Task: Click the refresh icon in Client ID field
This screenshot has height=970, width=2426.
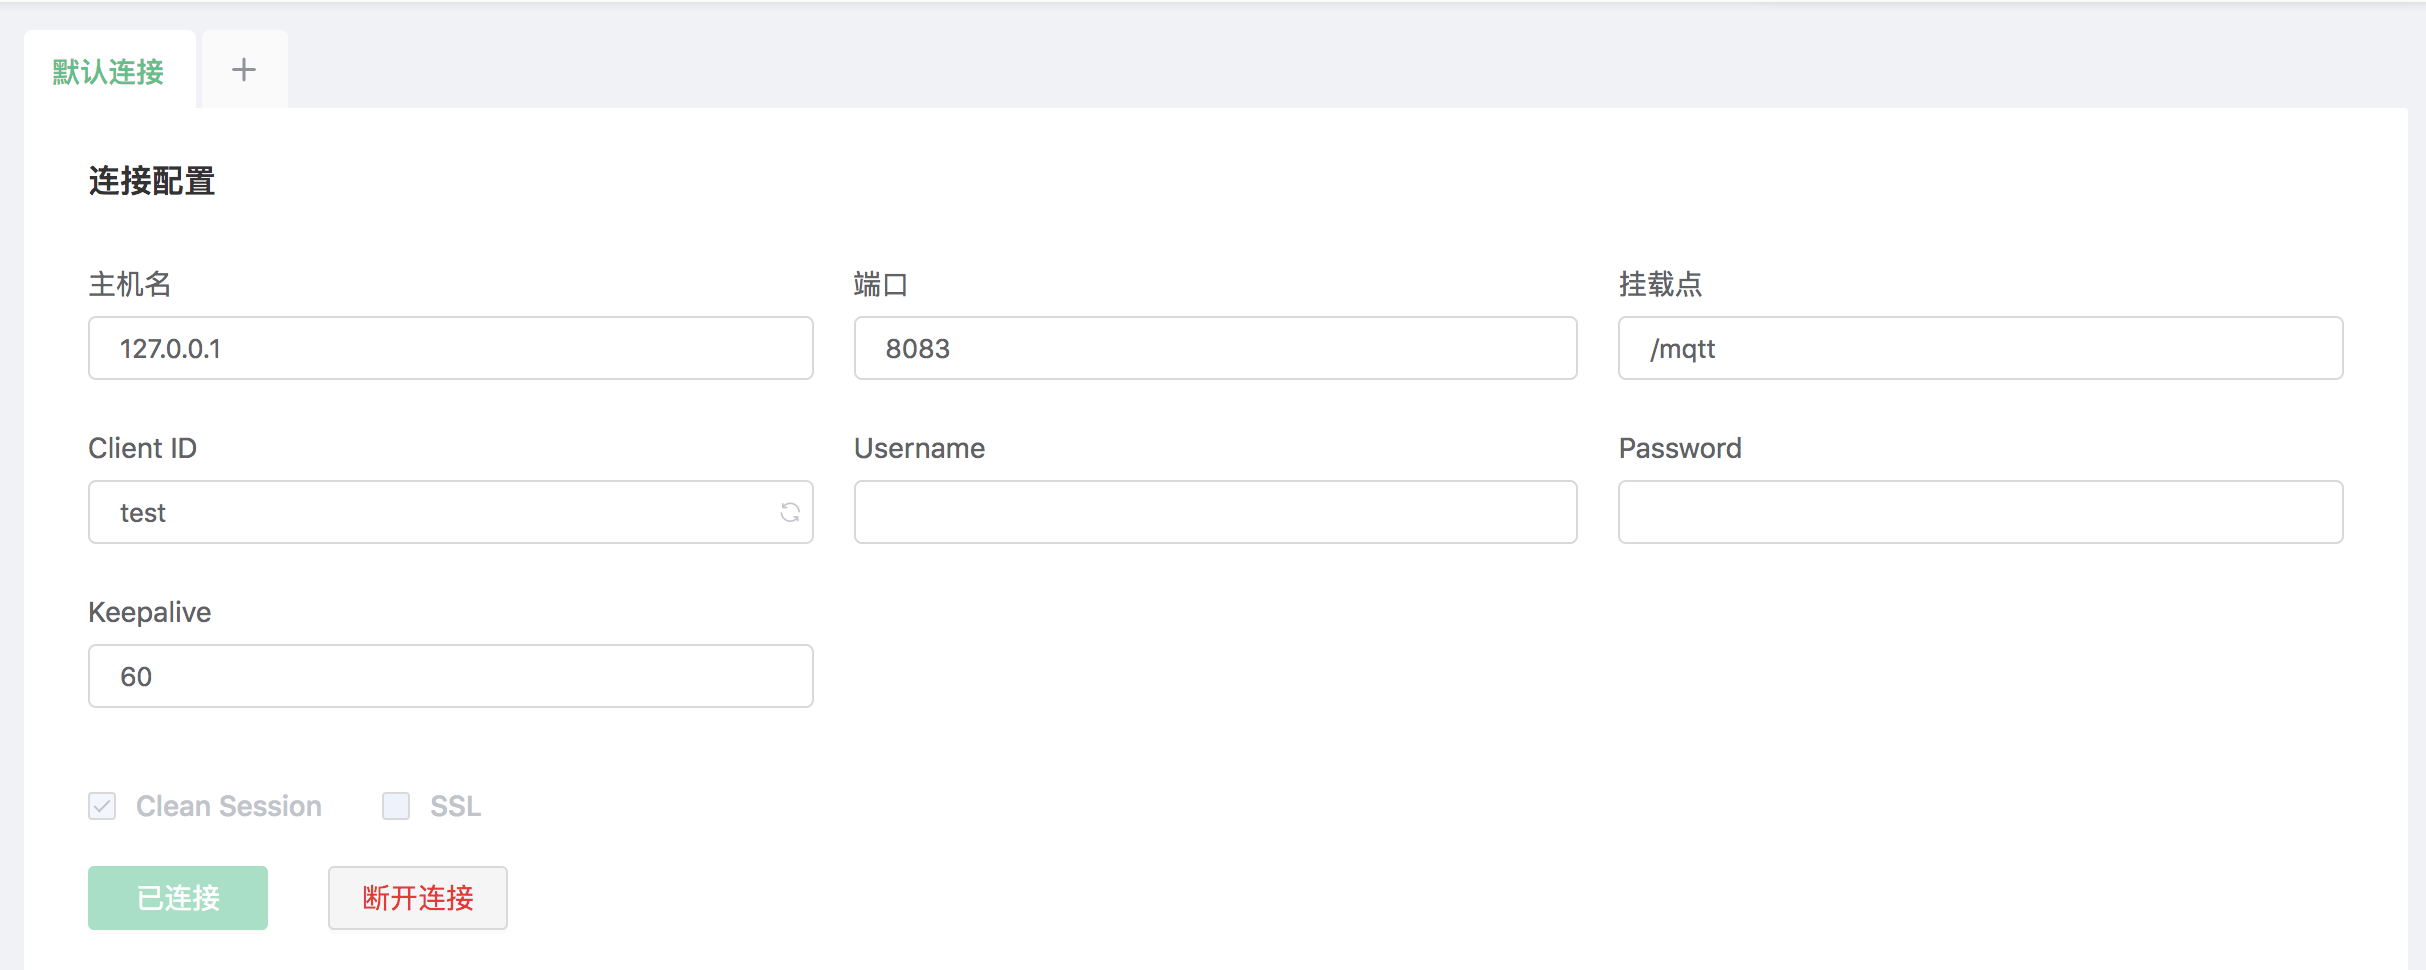Action: [x=790, y=512]
